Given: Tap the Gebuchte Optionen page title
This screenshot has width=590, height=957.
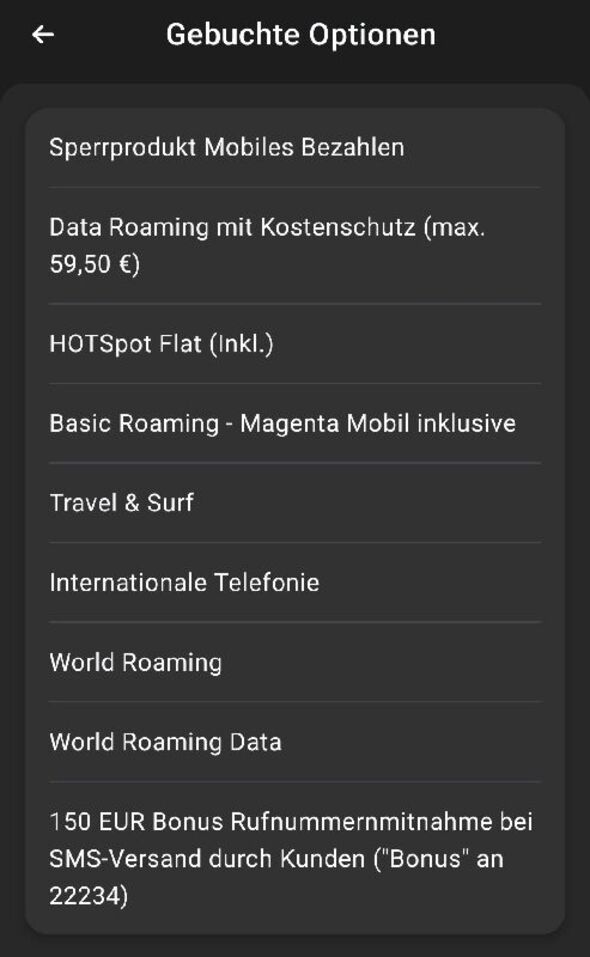Looking at the screenshot, I should (x=301, y=35).
